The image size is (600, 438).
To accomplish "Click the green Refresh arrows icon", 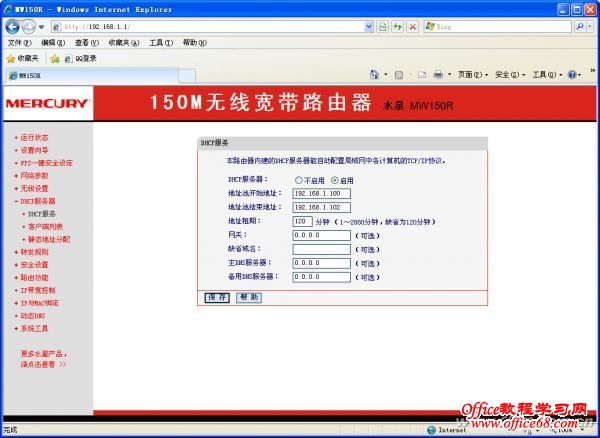I will coord(398,27).
